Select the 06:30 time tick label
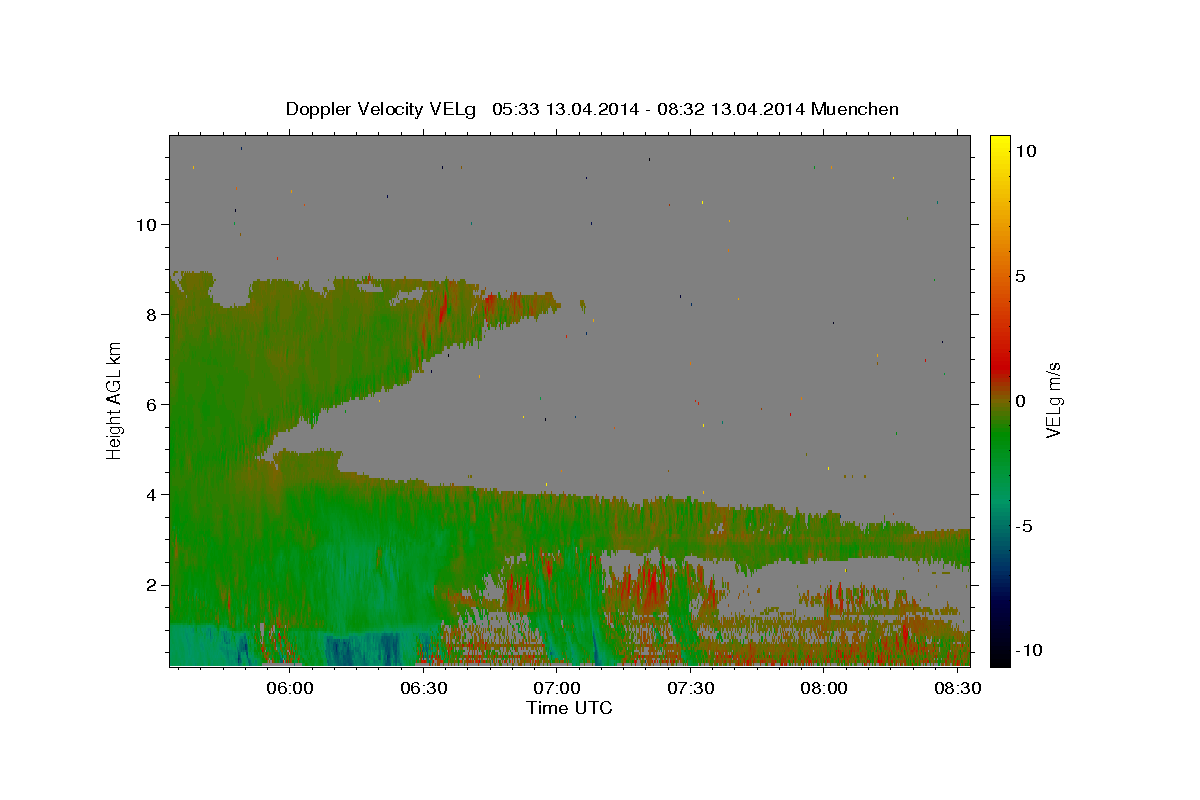 [x=423, y=689]
